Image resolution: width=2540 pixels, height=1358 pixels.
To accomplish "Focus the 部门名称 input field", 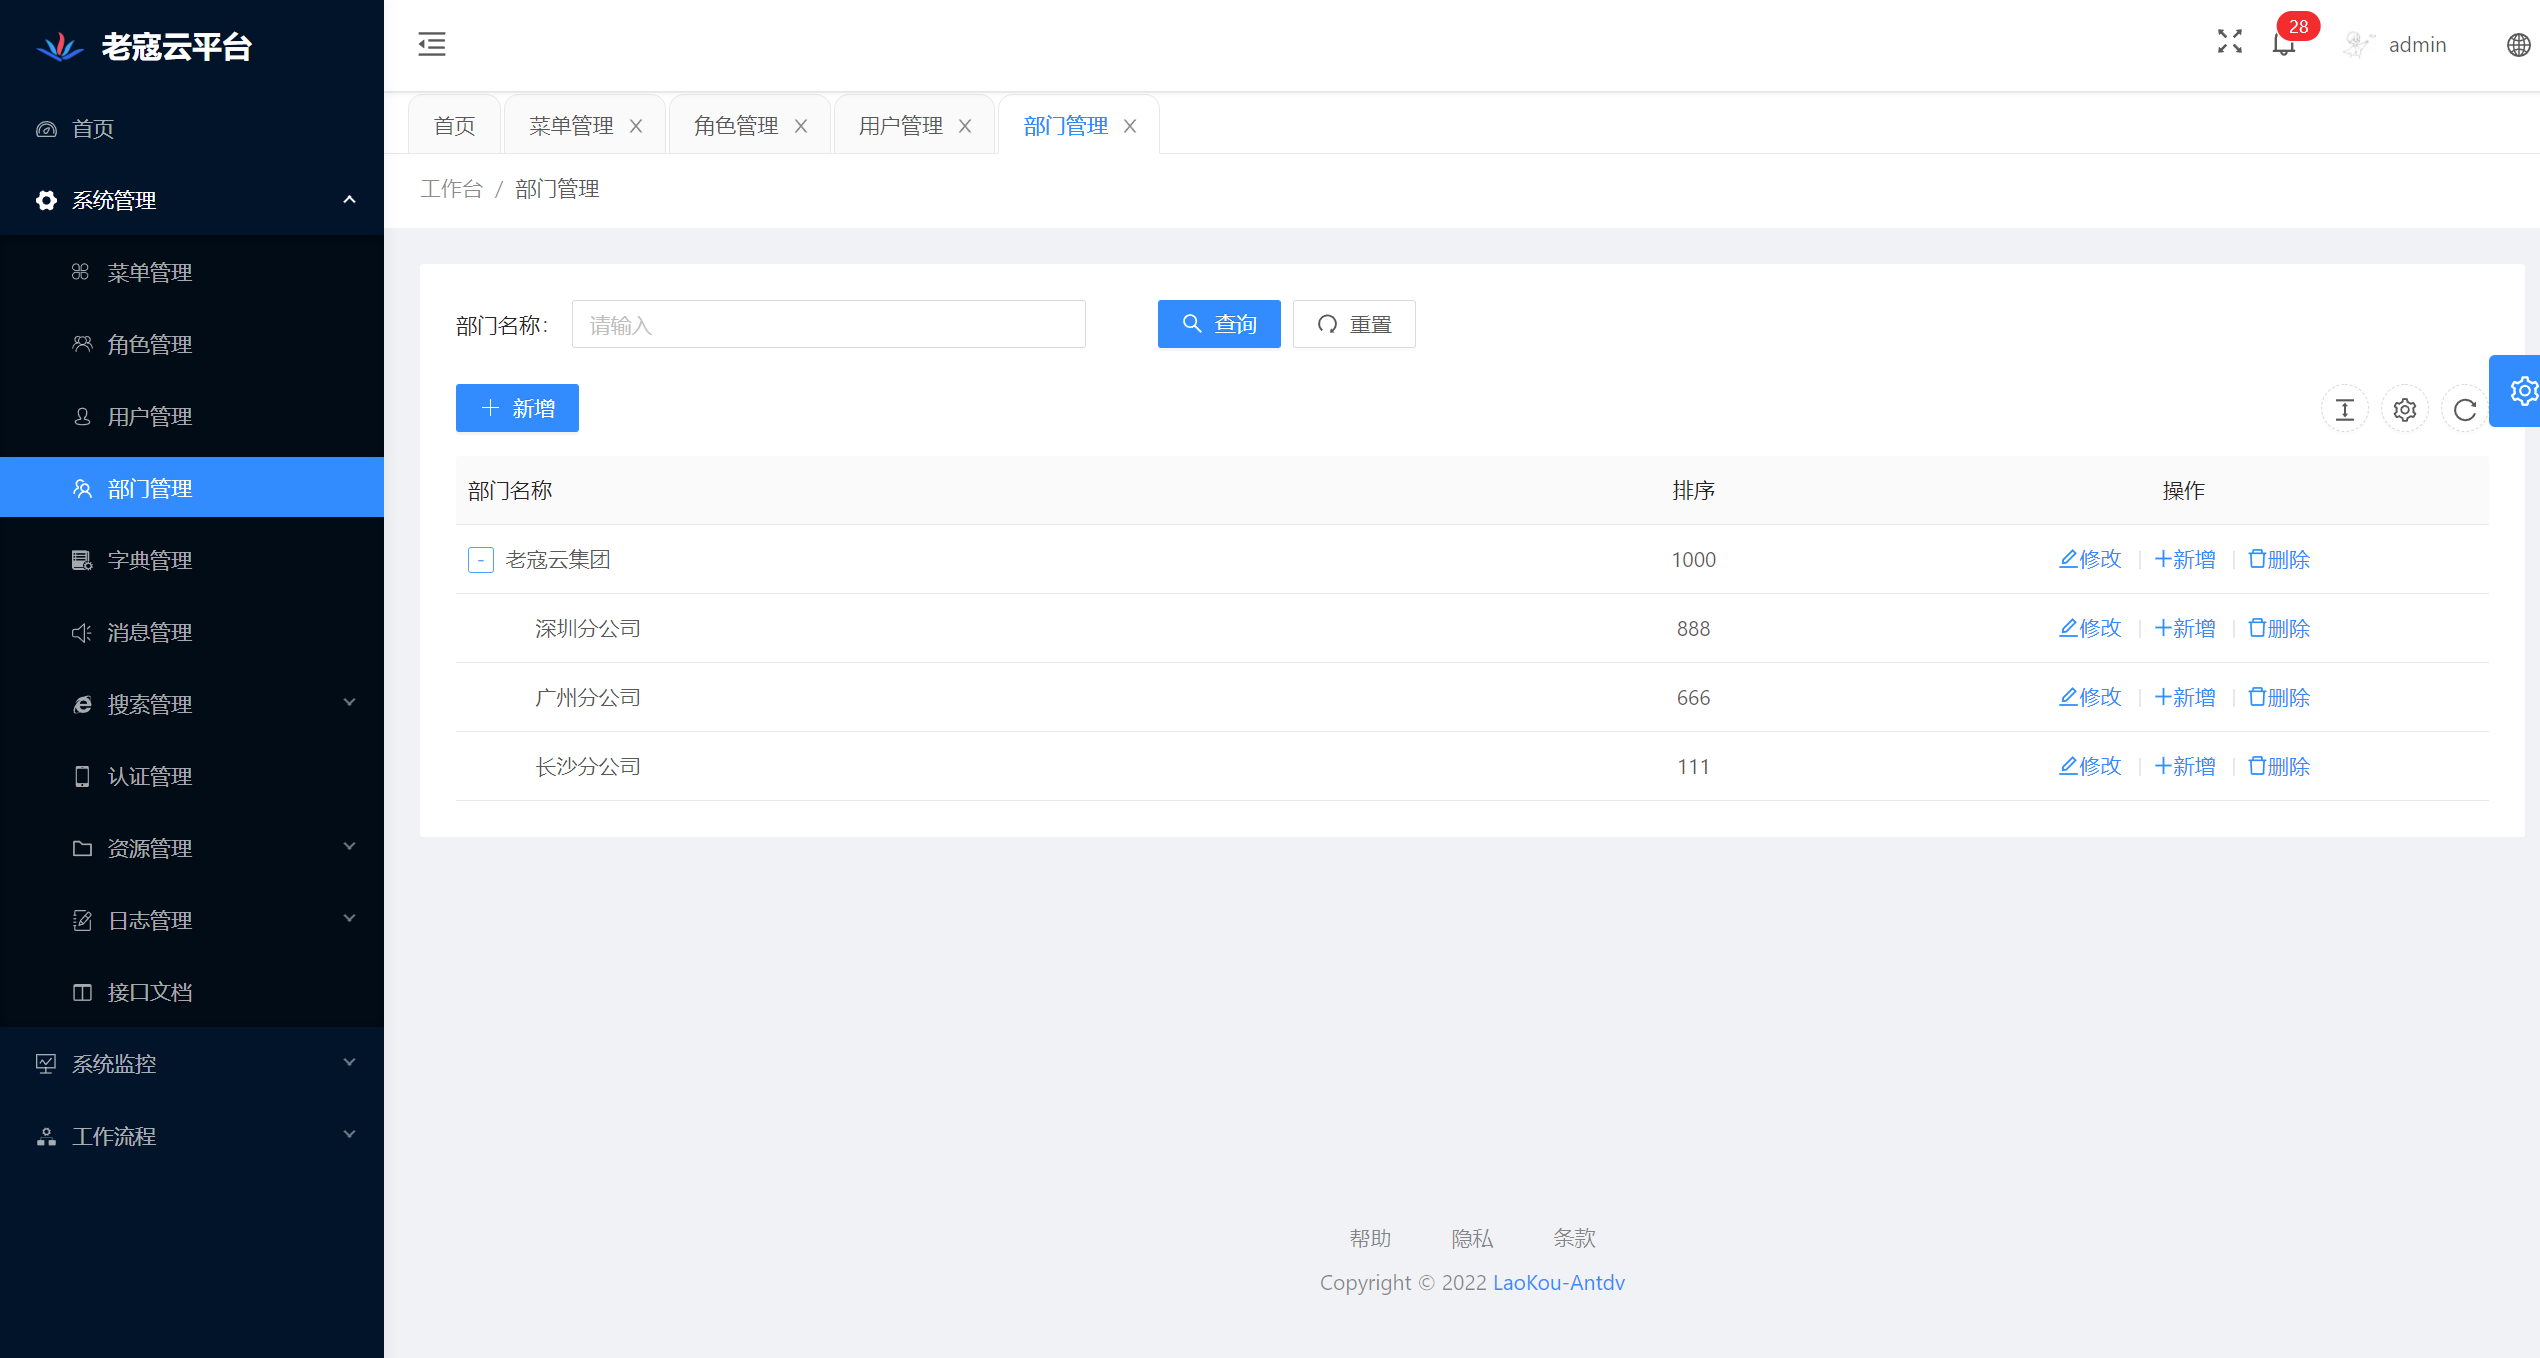I will [828, 324].
